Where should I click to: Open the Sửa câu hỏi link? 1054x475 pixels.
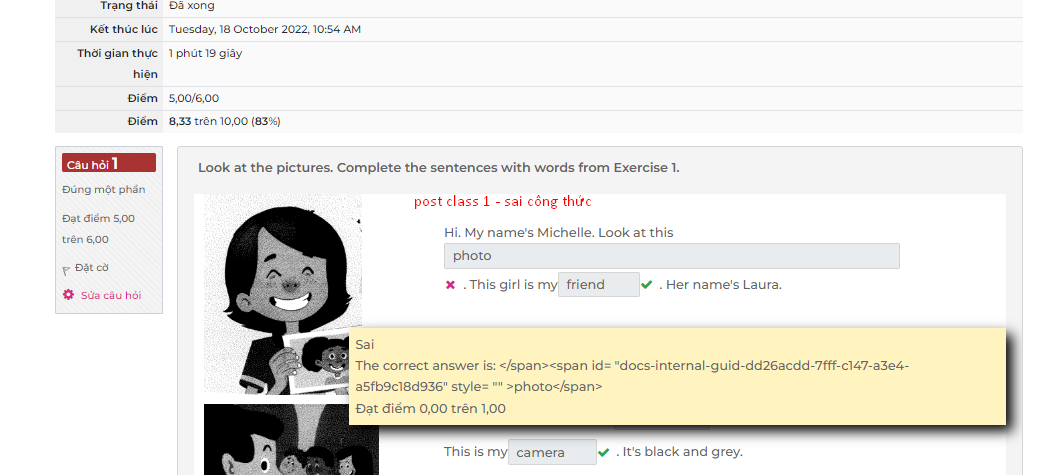(x=111, y=295)
